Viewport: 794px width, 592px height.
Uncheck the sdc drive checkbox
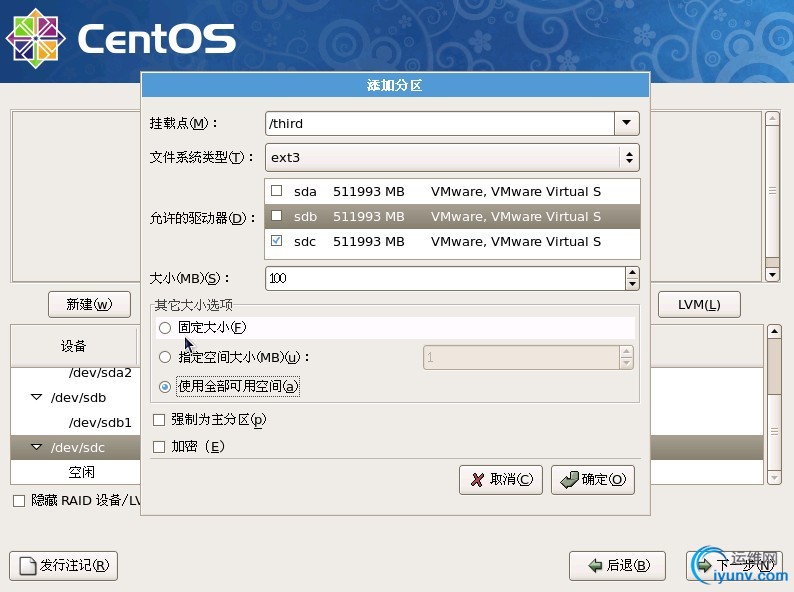276,241
